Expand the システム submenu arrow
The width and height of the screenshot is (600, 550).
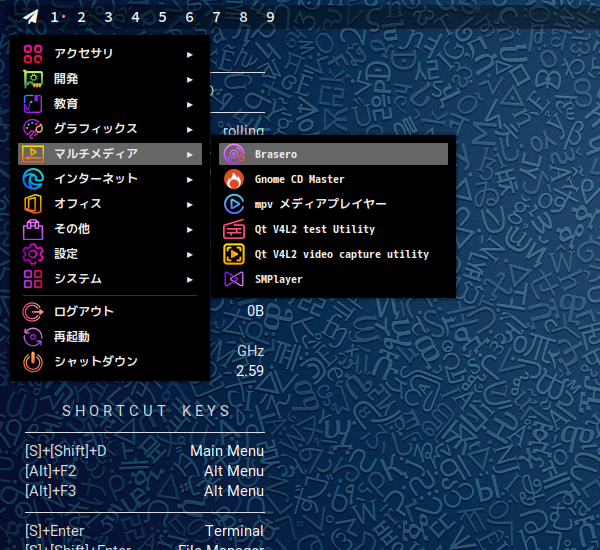point(189,280)
